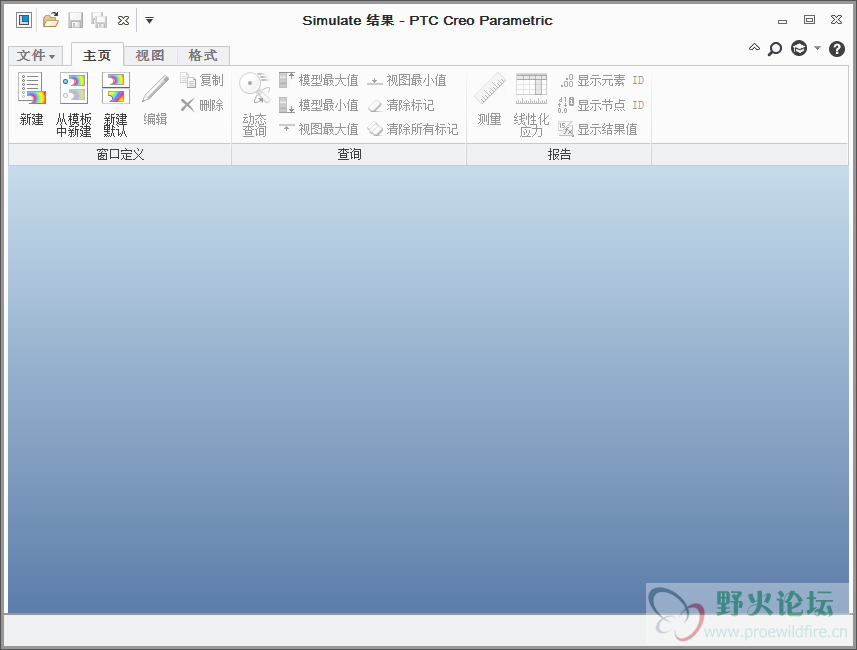
Task: Click 视图最小值 query button
Action: pos(407,80)
